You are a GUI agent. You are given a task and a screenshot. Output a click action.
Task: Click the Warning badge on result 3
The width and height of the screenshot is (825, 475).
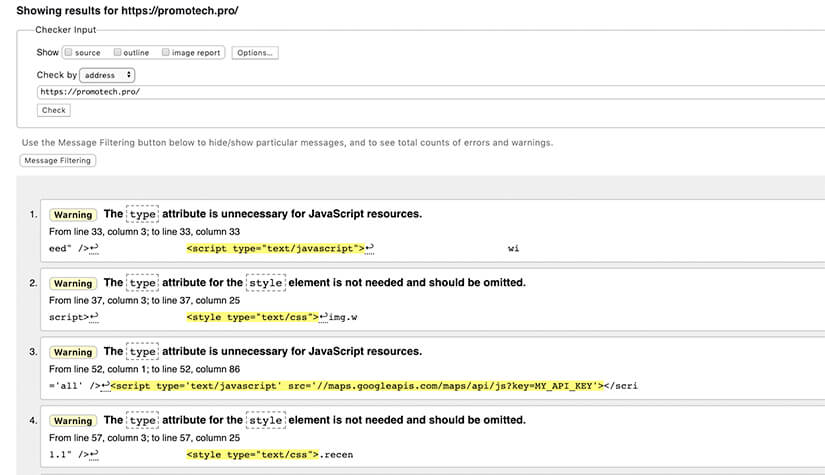(x=73, y=352)
